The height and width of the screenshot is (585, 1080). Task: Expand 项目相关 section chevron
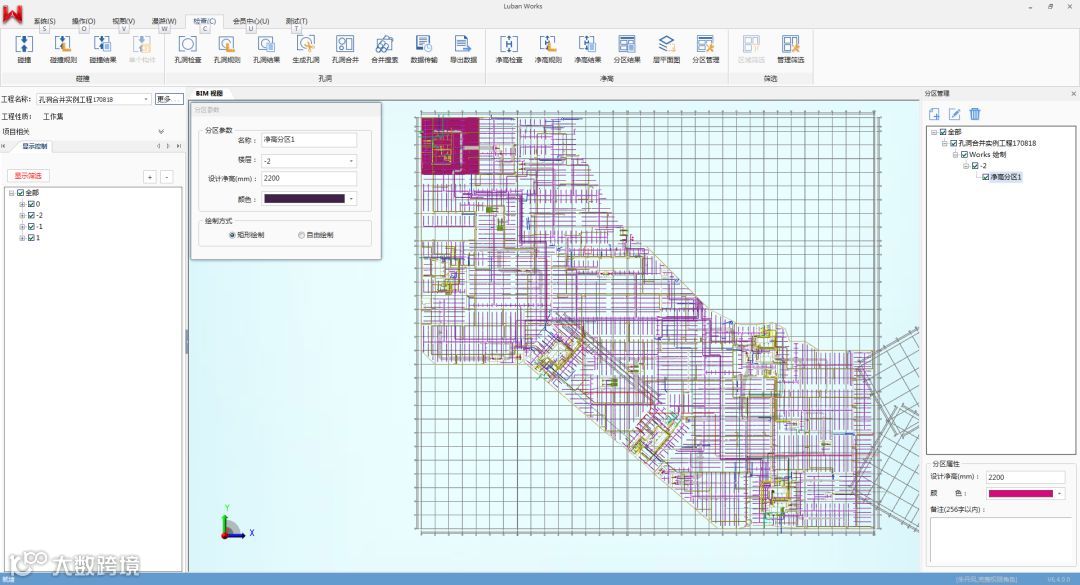161,132
